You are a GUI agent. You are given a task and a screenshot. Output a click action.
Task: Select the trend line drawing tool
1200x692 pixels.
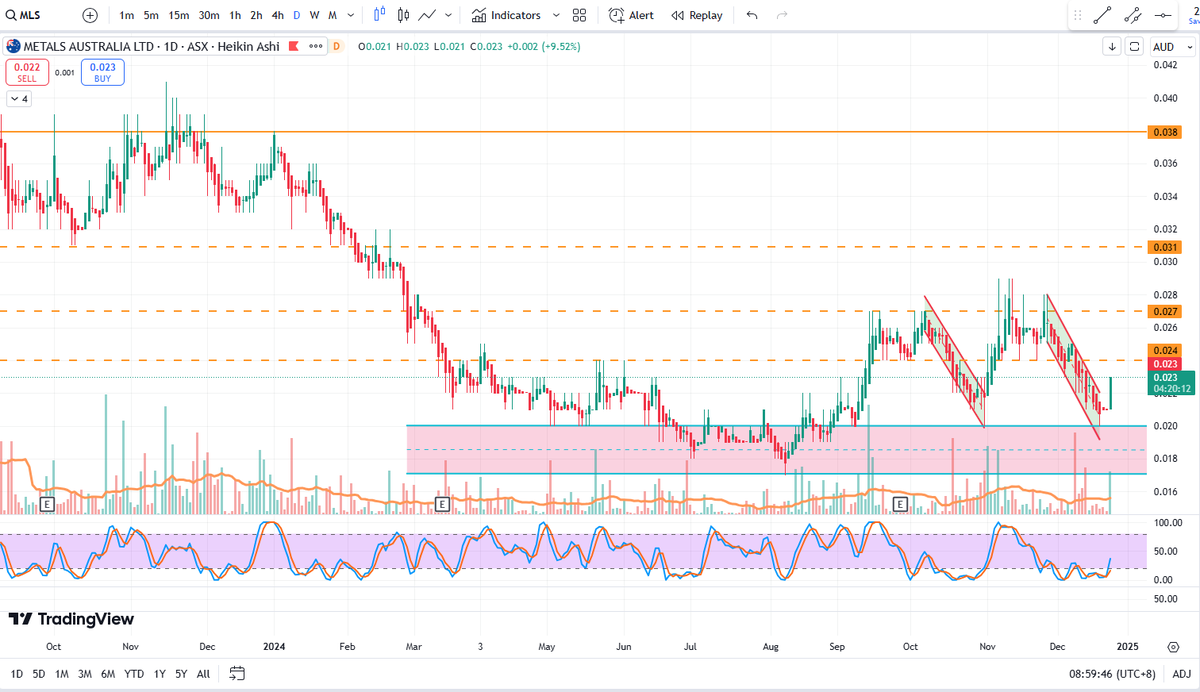point(1103,15)
